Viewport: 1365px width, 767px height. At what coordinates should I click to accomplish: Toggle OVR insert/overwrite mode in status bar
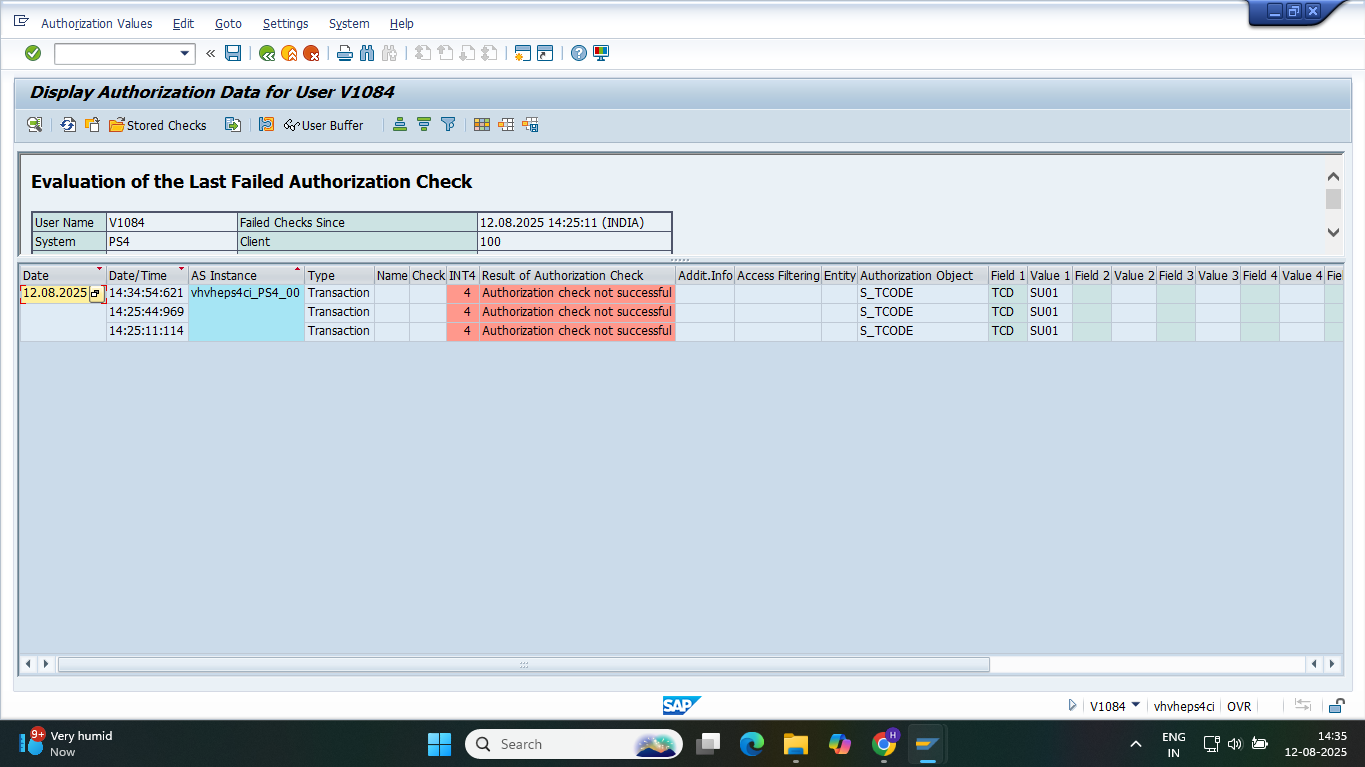(1239, 706)
